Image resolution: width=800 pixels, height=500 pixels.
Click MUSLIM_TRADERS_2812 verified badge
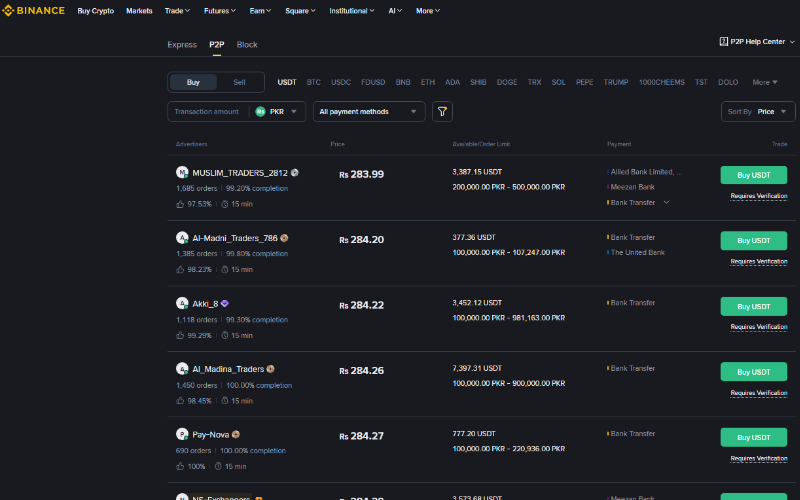294,173
